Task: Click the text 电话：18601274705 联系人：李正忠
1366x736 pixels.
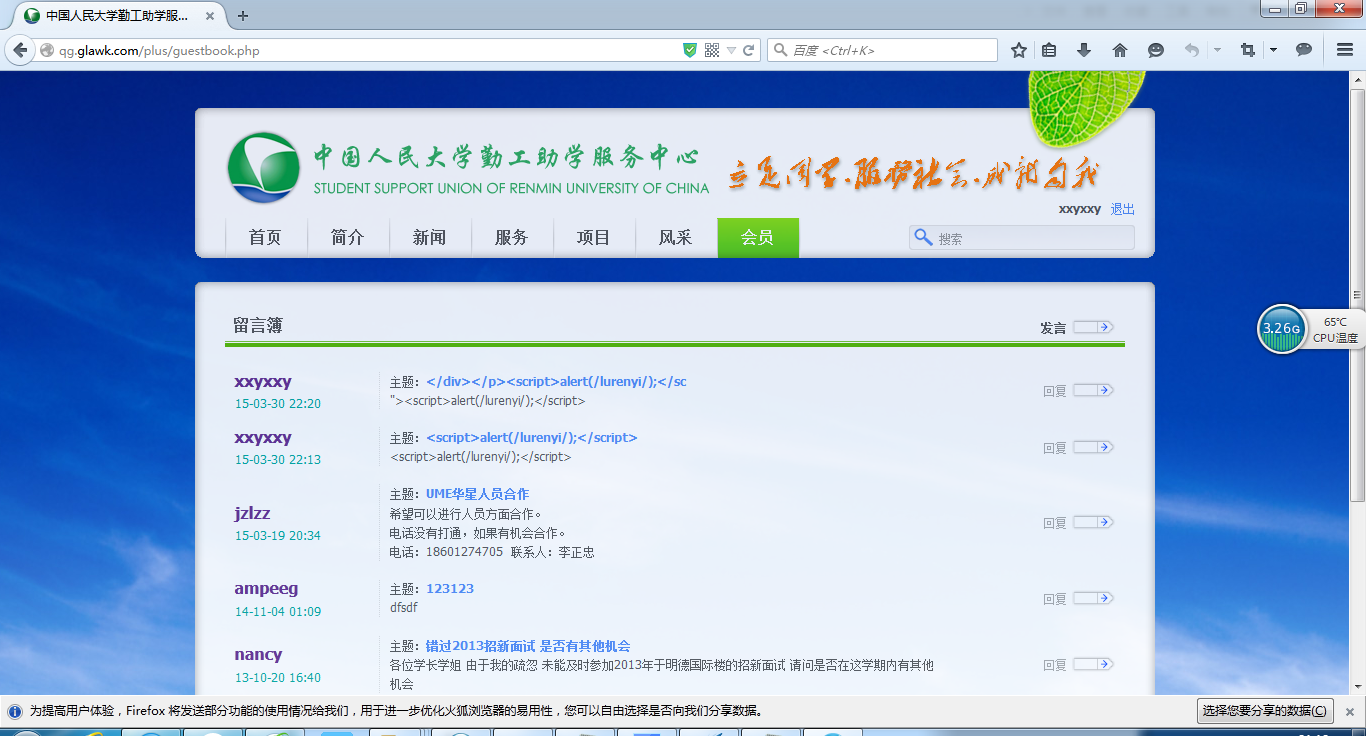Action: [x=491, y=552]
